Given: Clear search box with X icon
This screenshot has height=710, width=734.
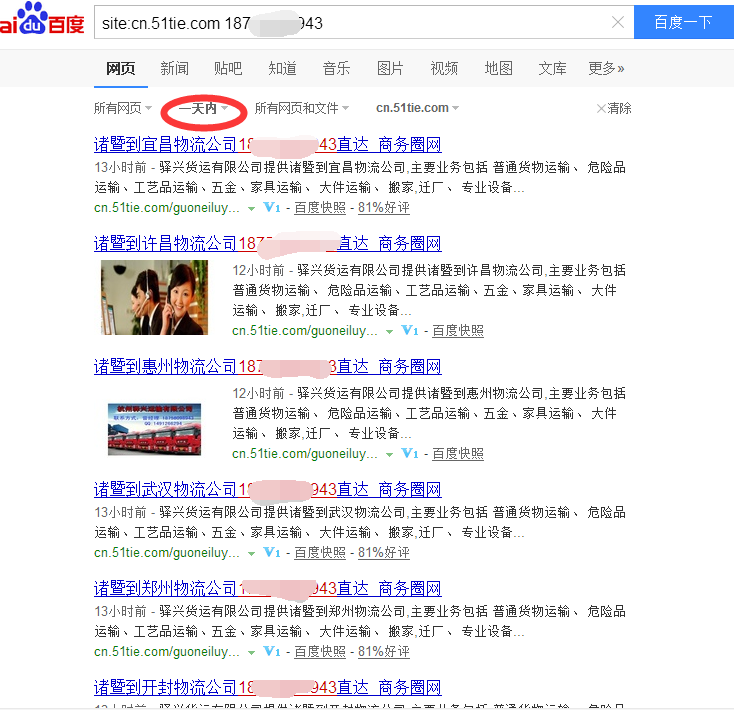Looking at the screenshot, I should coord(618,22).
